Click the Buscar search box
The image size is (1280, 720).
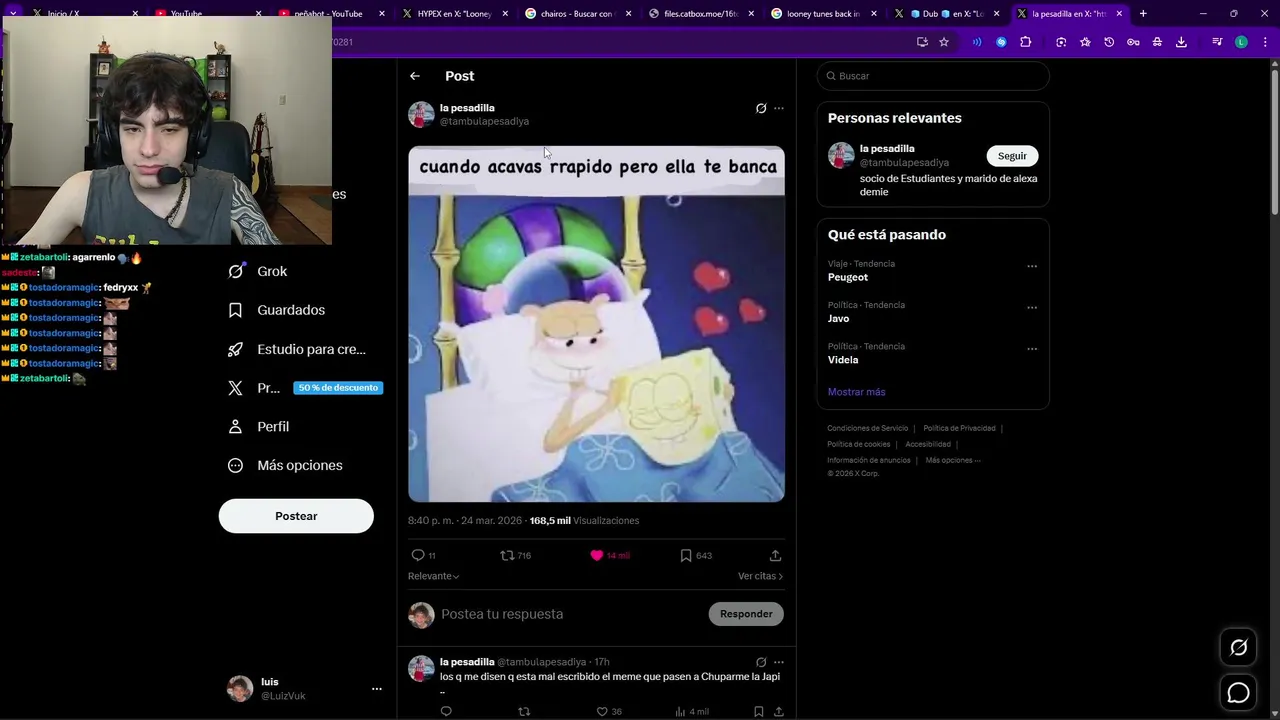(x=933, y=76)
